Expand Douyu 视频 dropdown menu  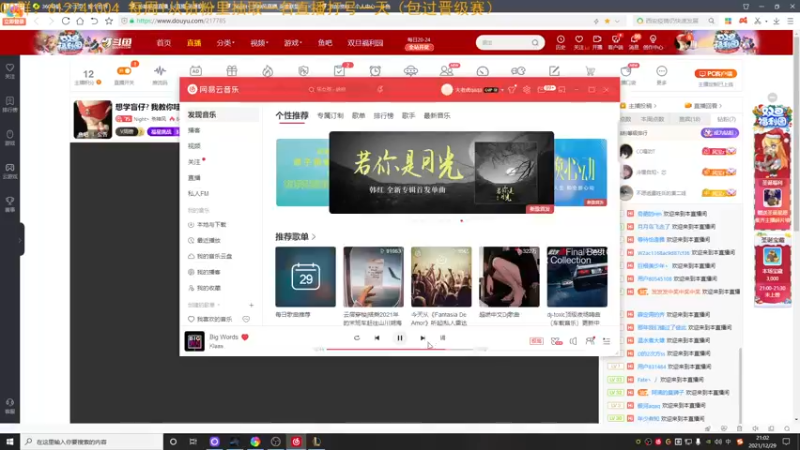[x=259, y=43]
